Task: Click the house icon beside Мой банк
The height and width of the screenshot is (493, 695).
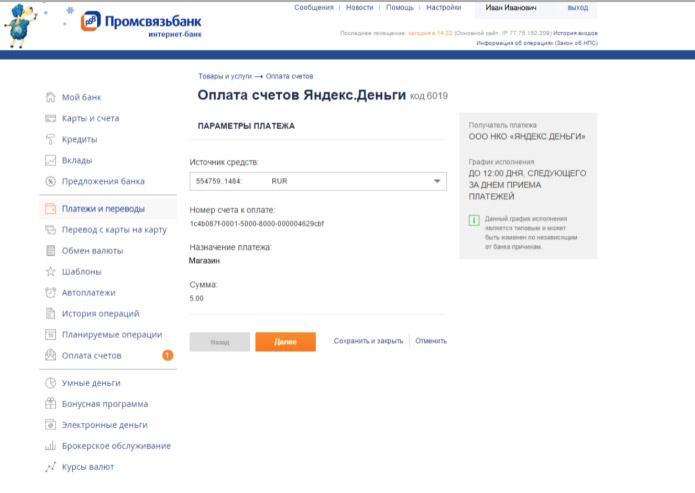Action: tap(51, 97)
